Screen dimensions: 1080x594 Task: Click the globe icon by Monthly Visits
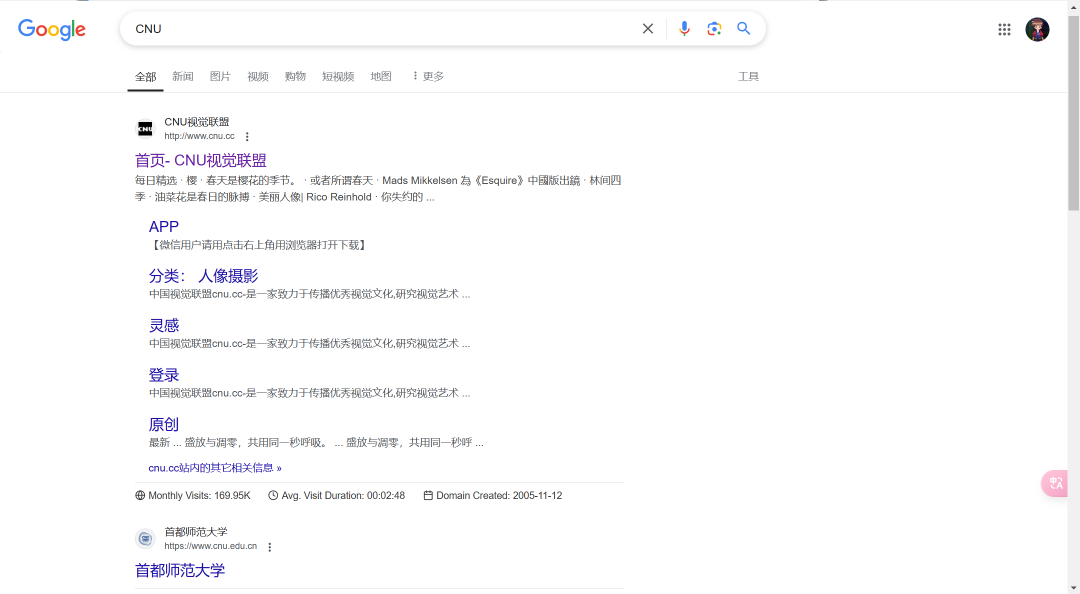click(x=141, y=495)
